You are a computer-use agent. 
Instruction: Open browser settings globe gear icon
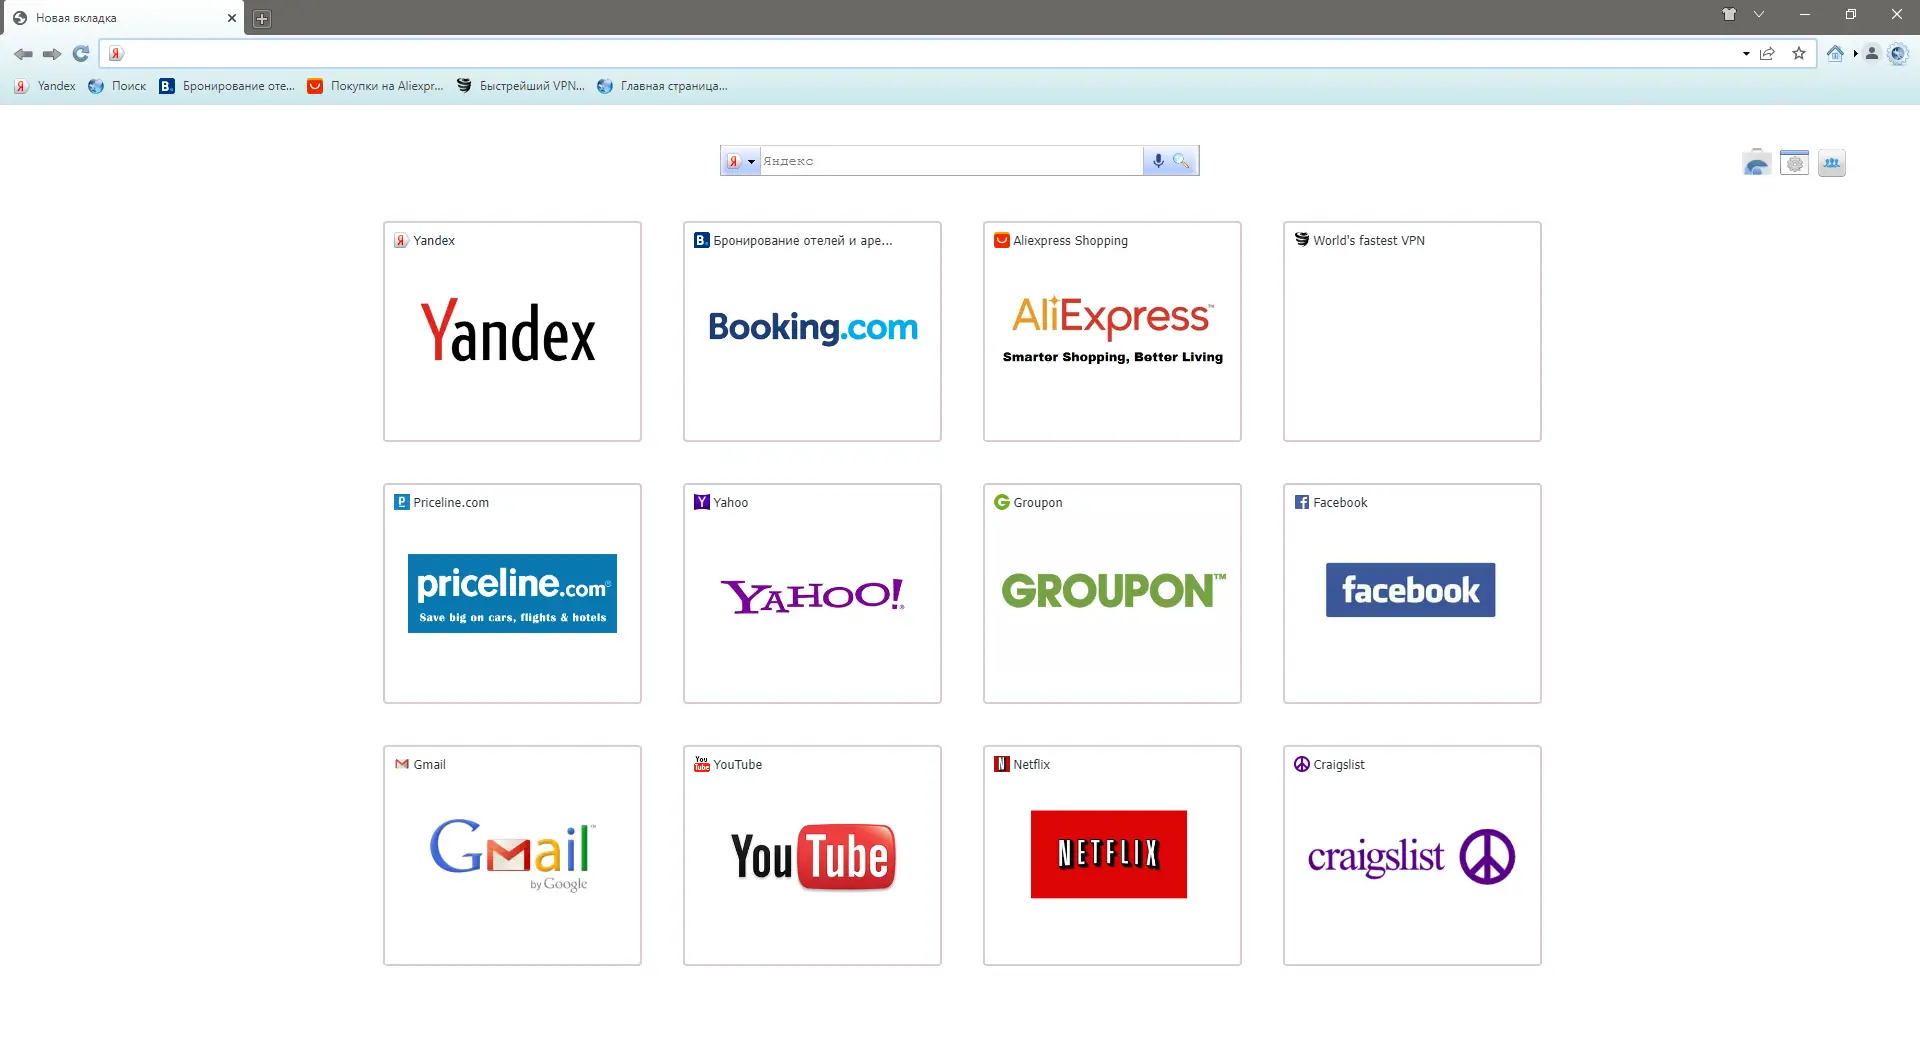coord(1898,54)
